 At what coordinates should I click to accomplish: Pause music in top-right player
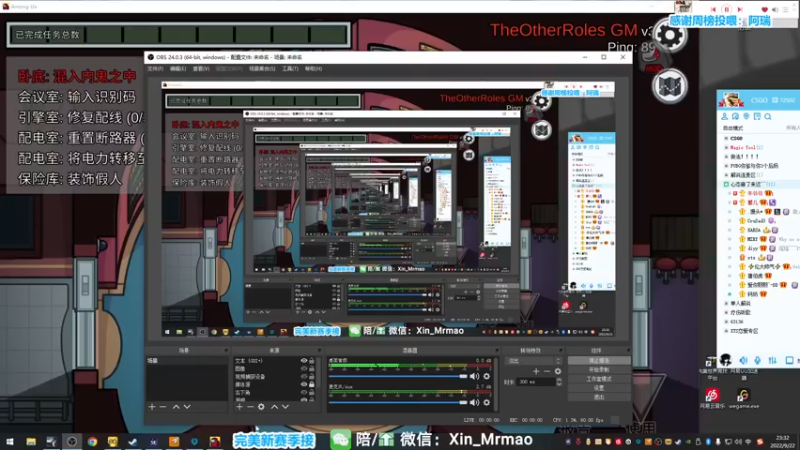(x=727, y=9)
